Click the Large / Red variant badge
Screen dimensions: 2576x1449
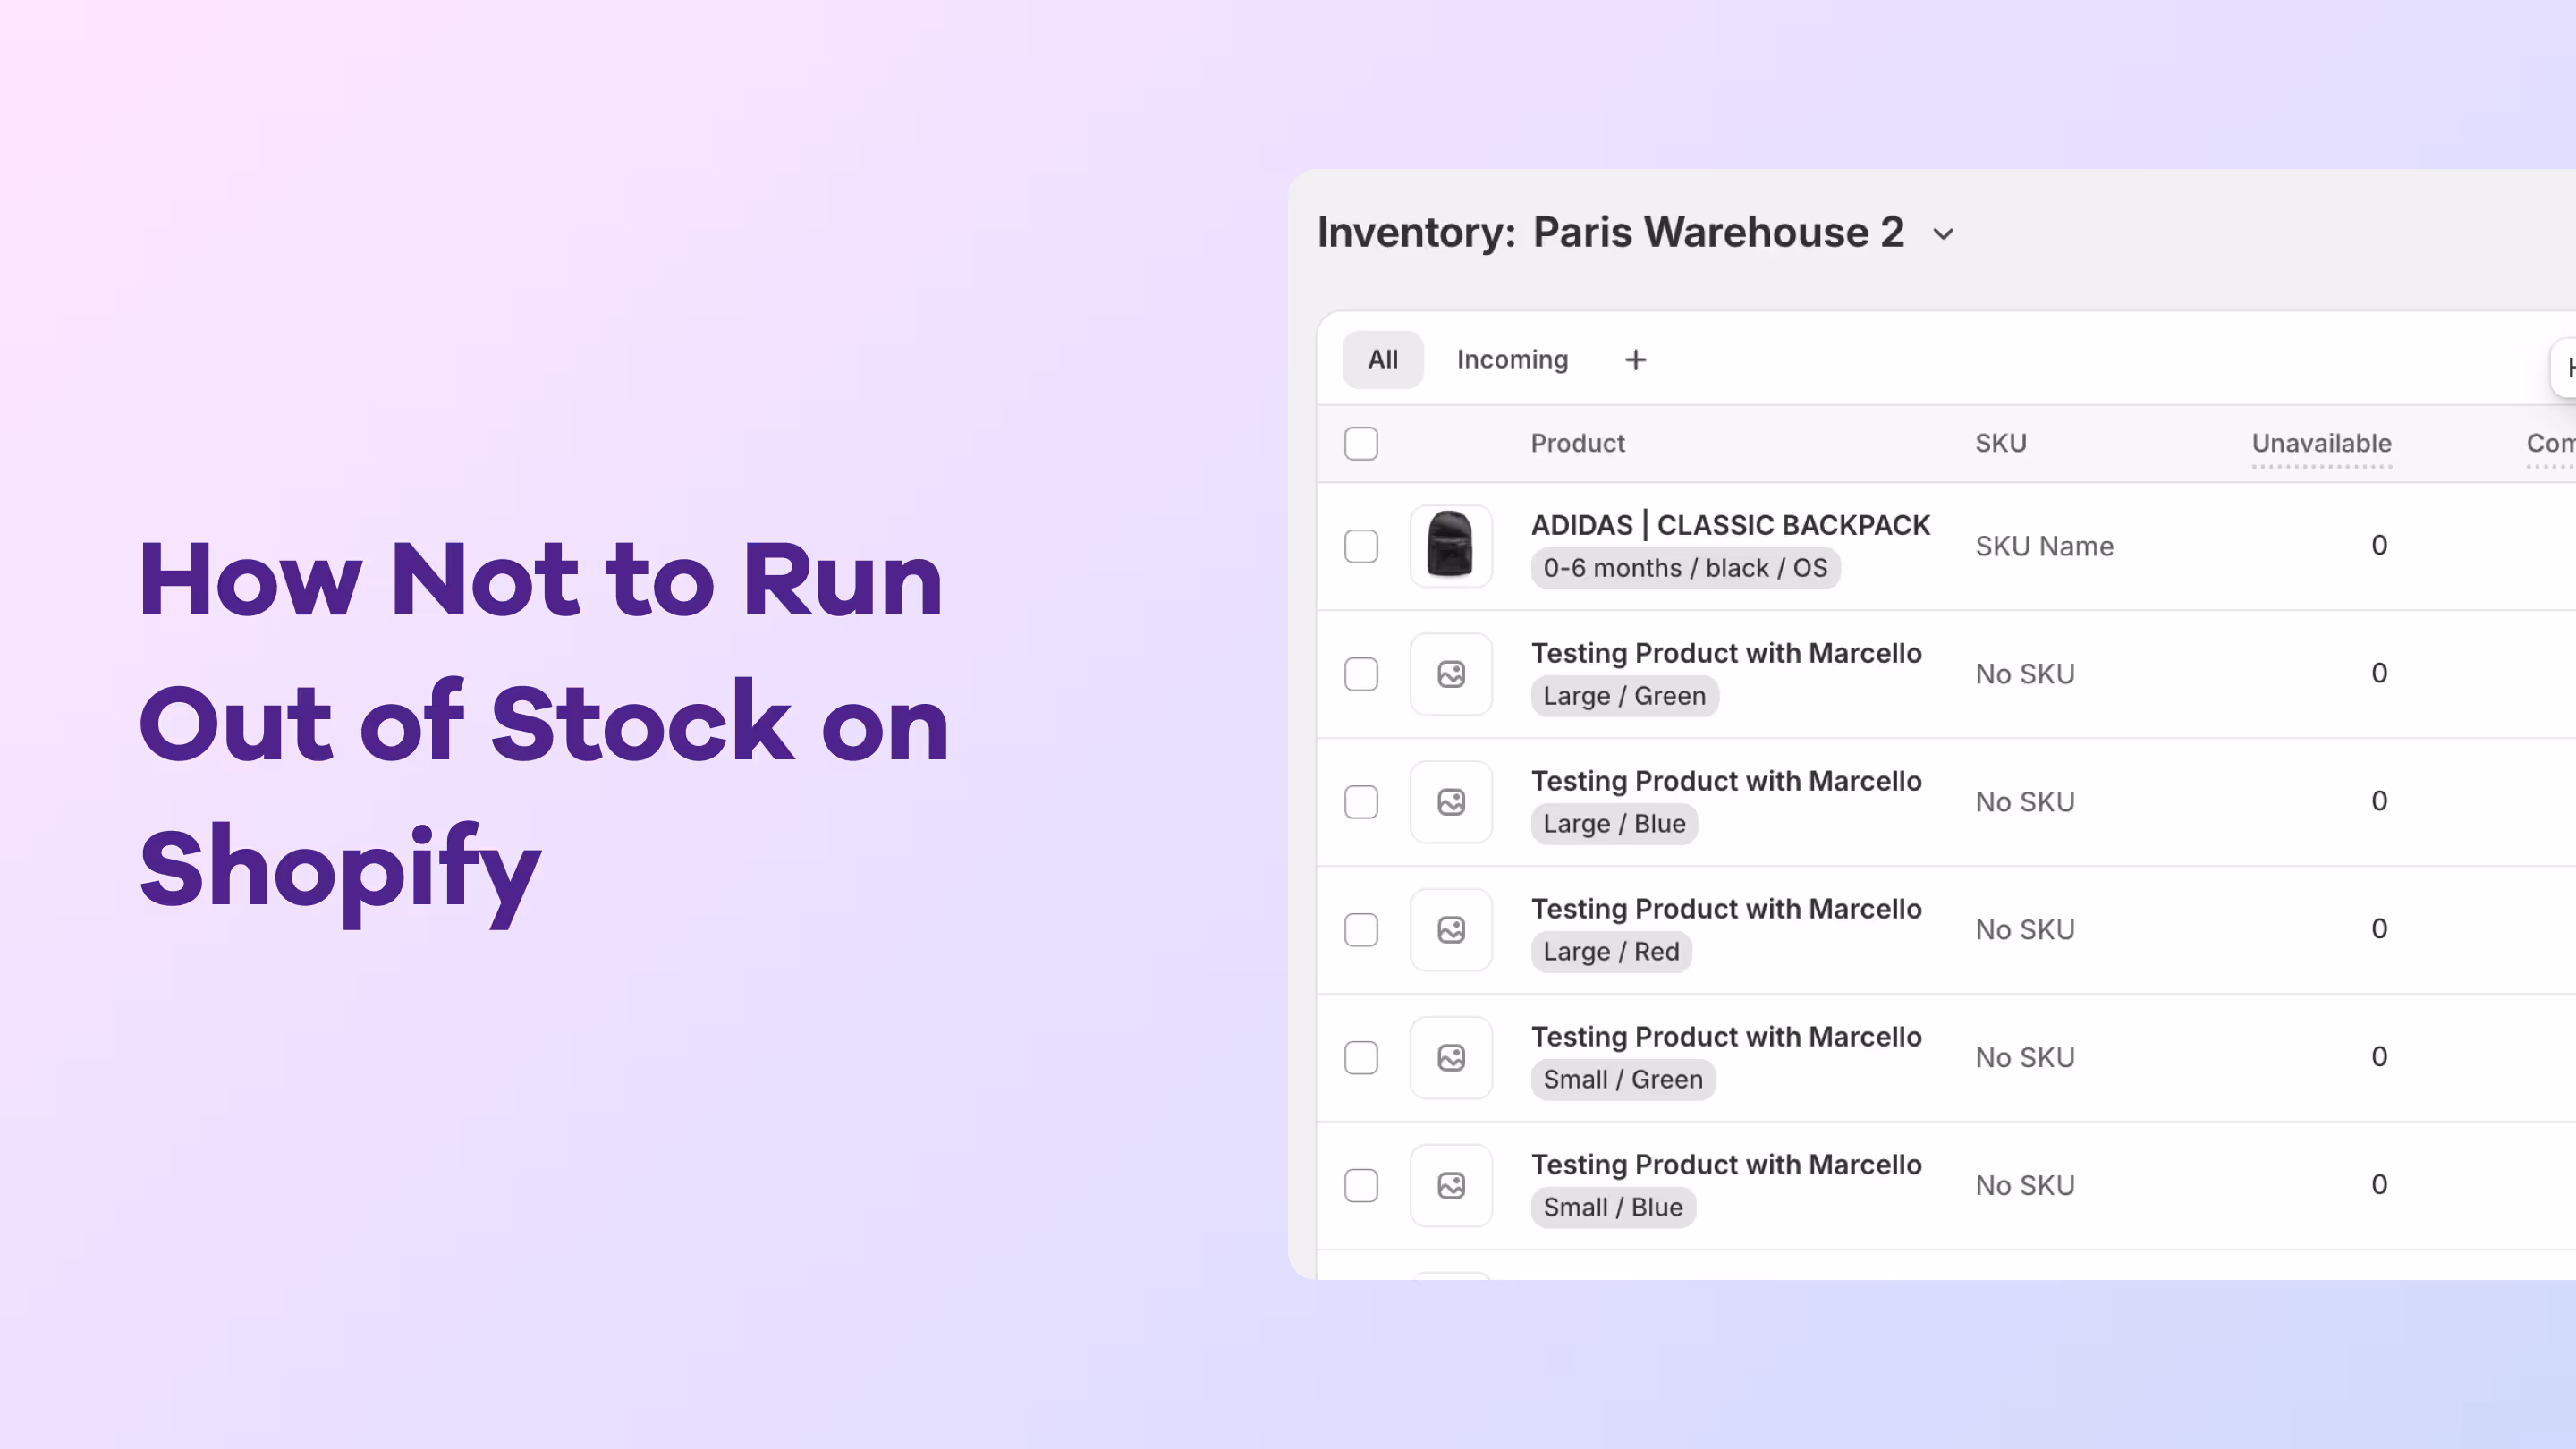tap(1610, 952)
